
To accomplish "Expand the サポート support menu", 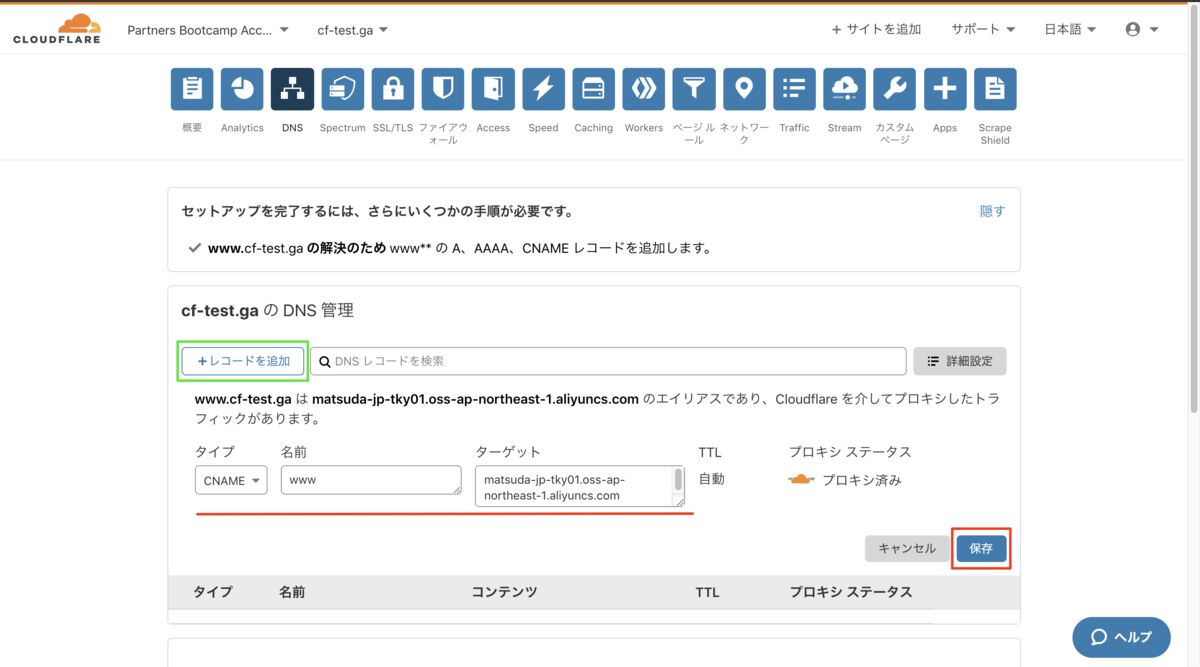I will 983,30.
